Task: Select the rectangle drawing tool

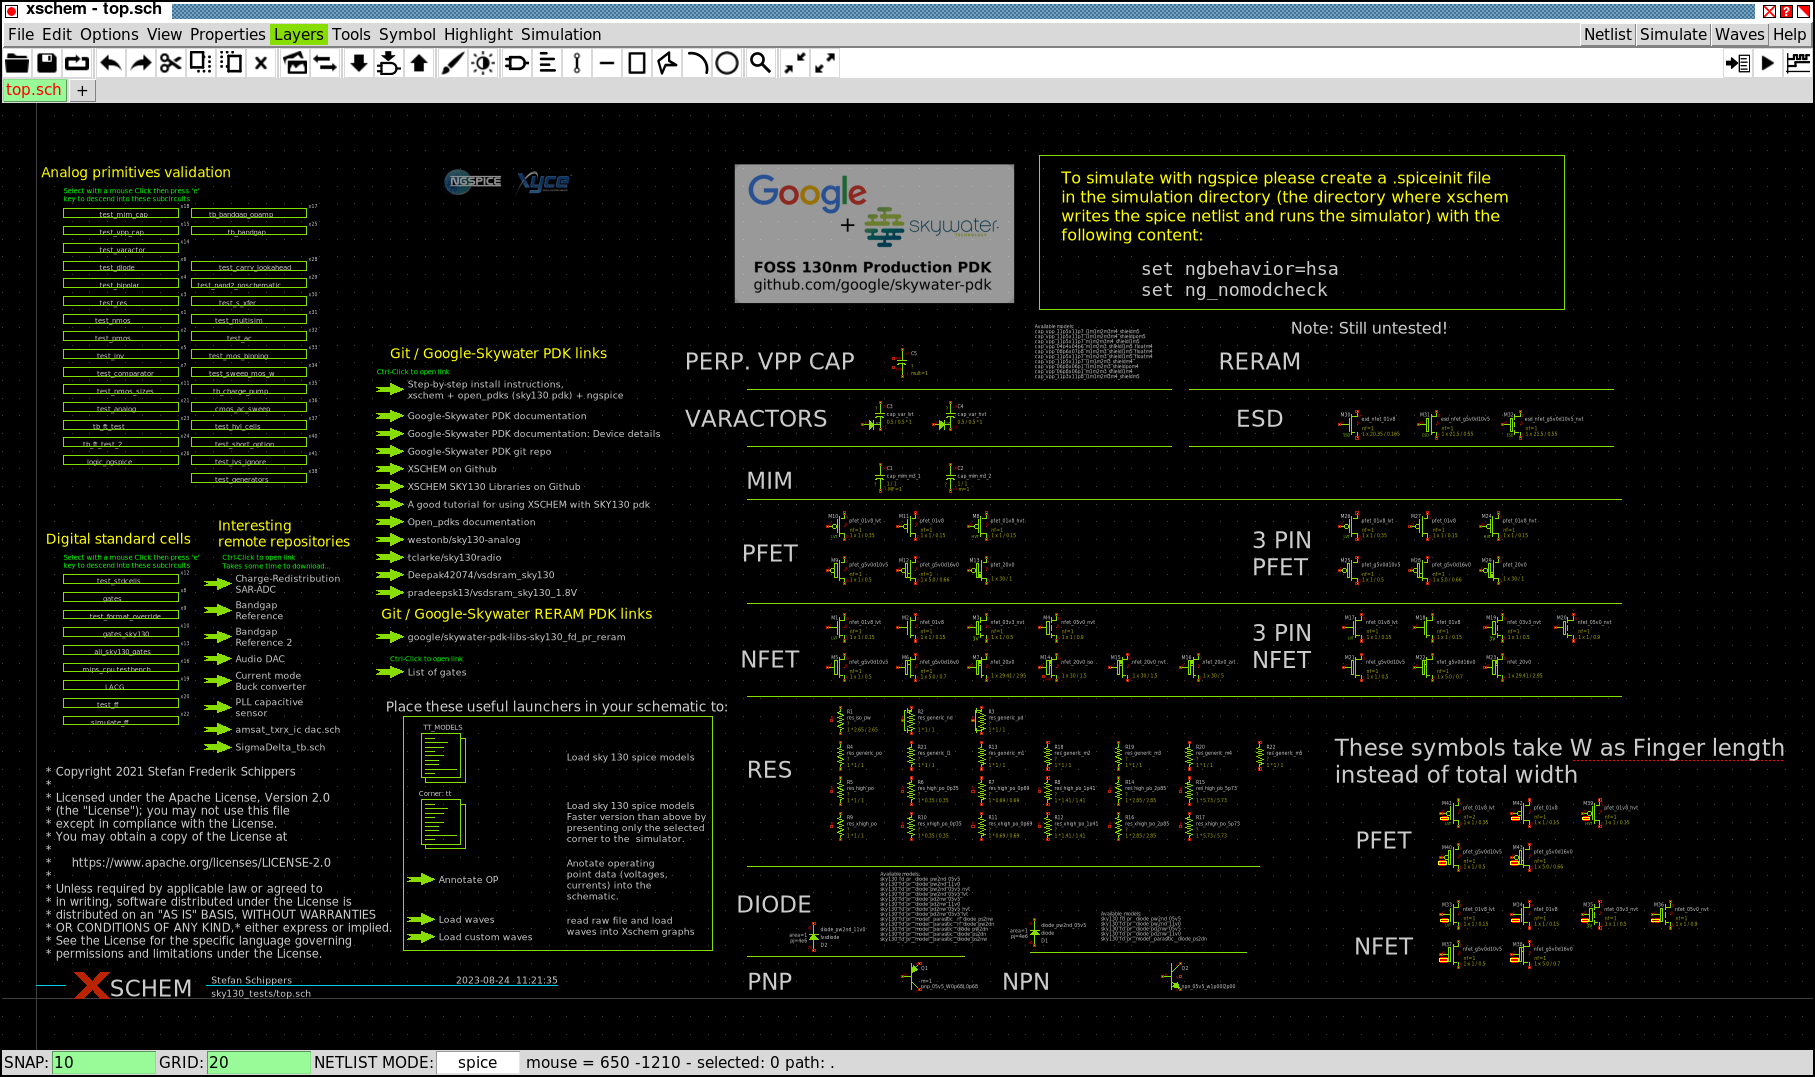Action: point(637,63)
